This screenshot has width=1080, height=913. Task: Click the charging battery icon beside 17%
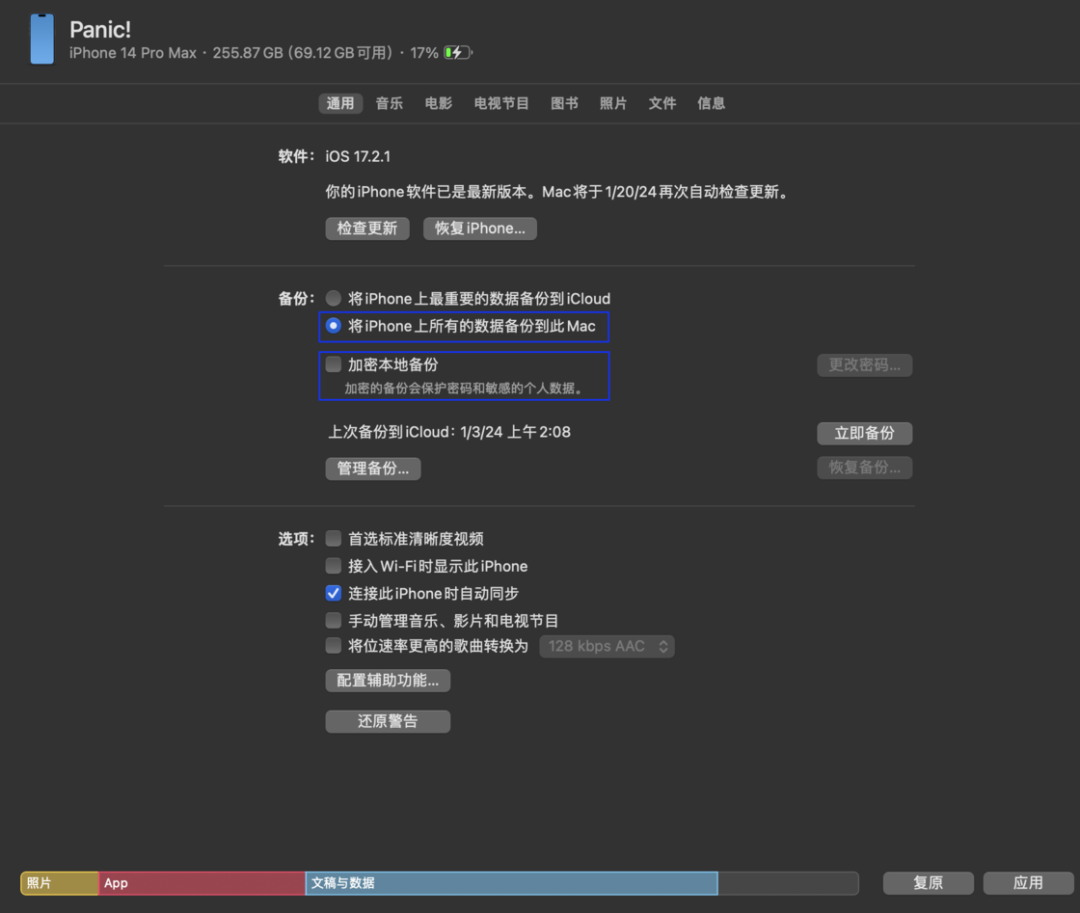(x=458, y=53)
